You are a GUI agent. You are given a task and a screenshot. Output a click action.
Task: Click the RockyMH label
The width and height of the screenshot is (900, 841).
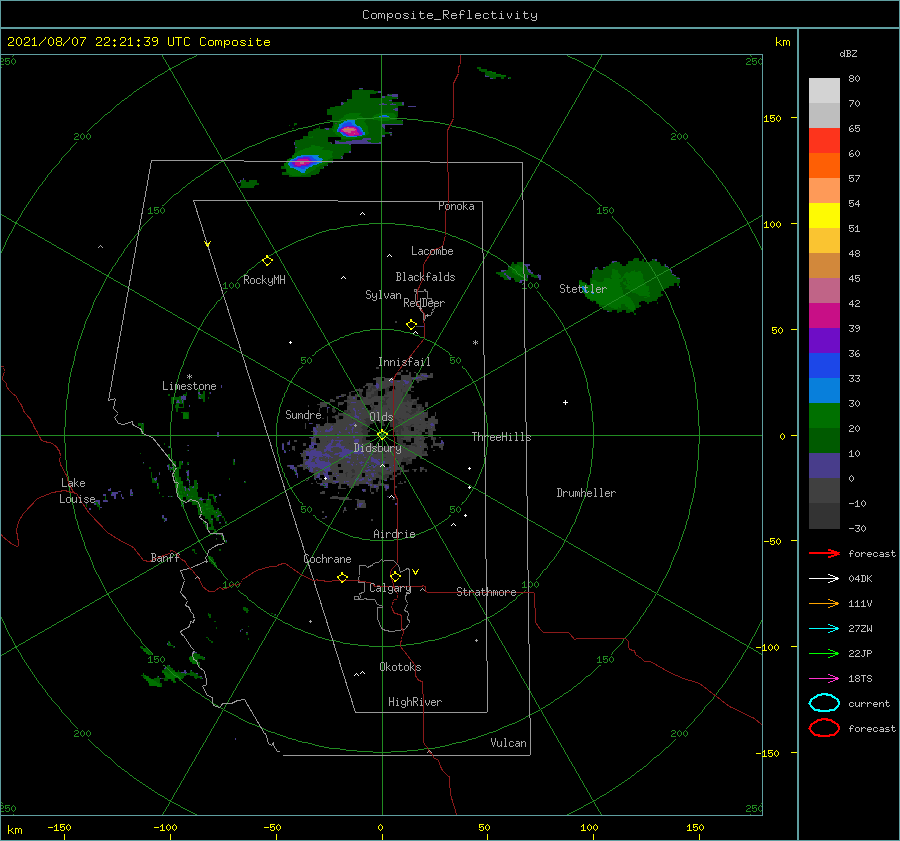[x=264, y=280]
